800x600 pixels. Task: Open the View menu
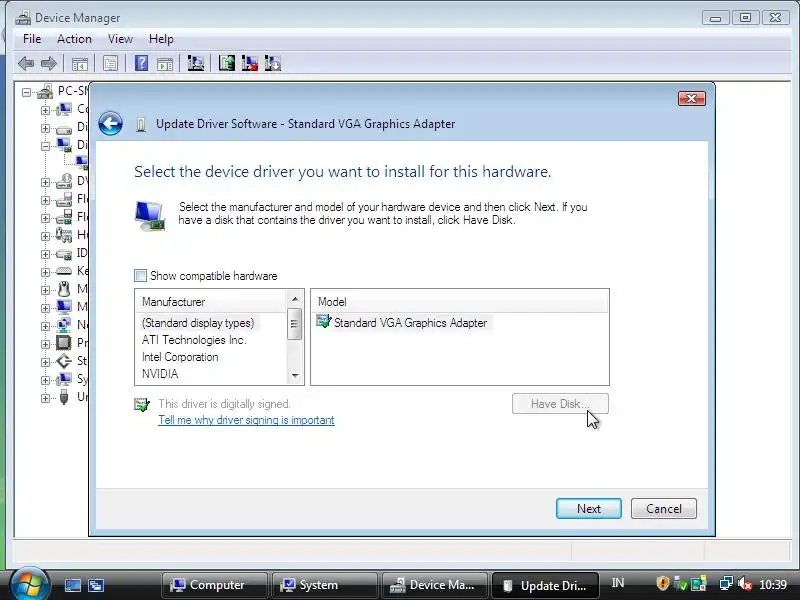[120, 39]
